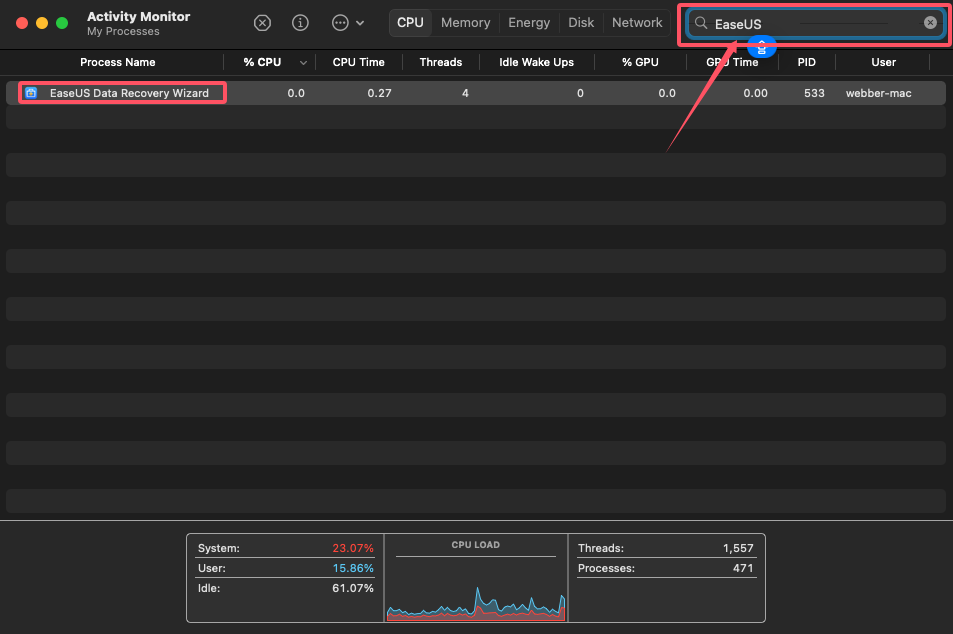
Task: Sort by the % GPU column header
Action: (640, 62)
